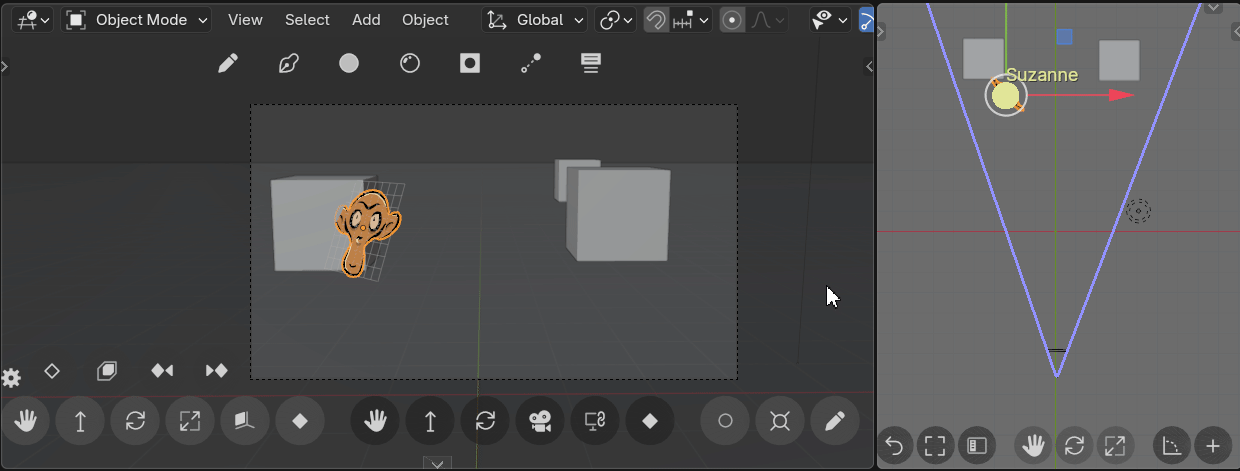Toggle fullscreen frame icon in right viewport
The image size is (1240, 471).
[x=935, y=446]
